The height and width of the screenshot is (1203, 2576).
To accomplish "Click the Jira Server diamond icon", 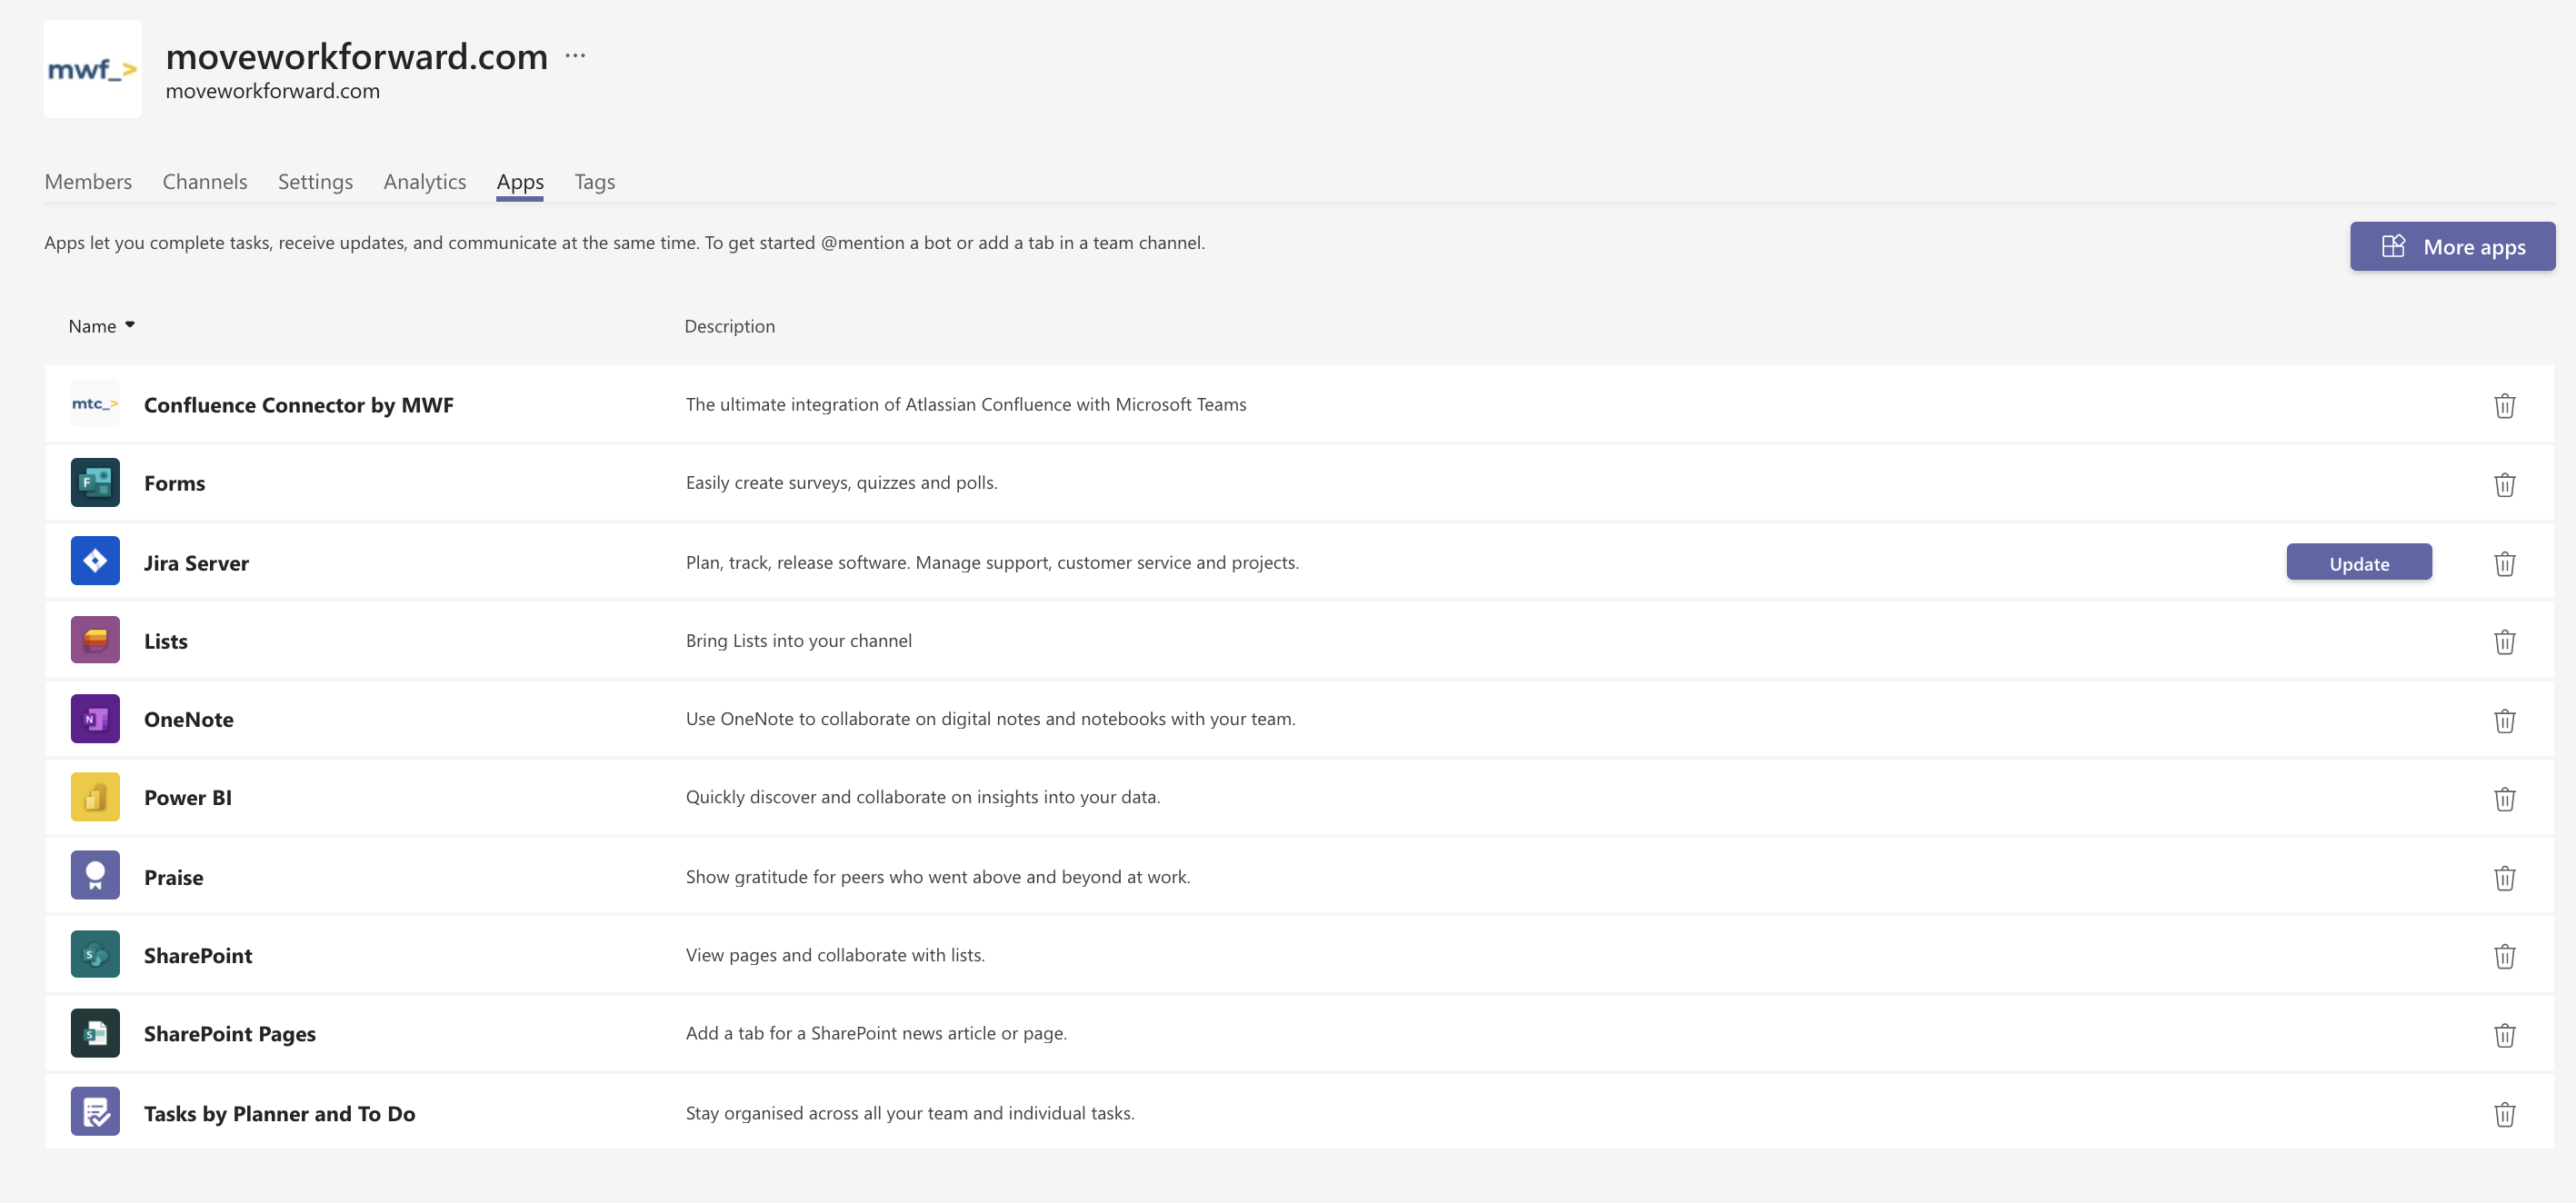I will pyautogui.click(x=95, y=561).
